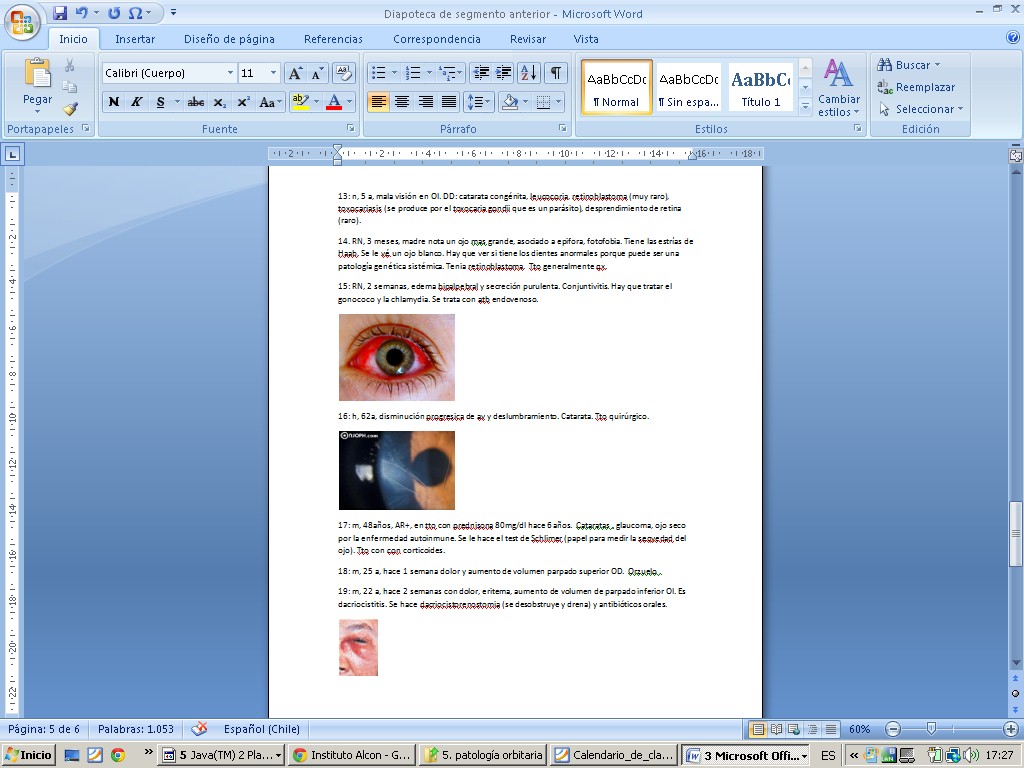Apply the Título 1 style
This screenshot has height=768, width=1024.
click(761, 87)
